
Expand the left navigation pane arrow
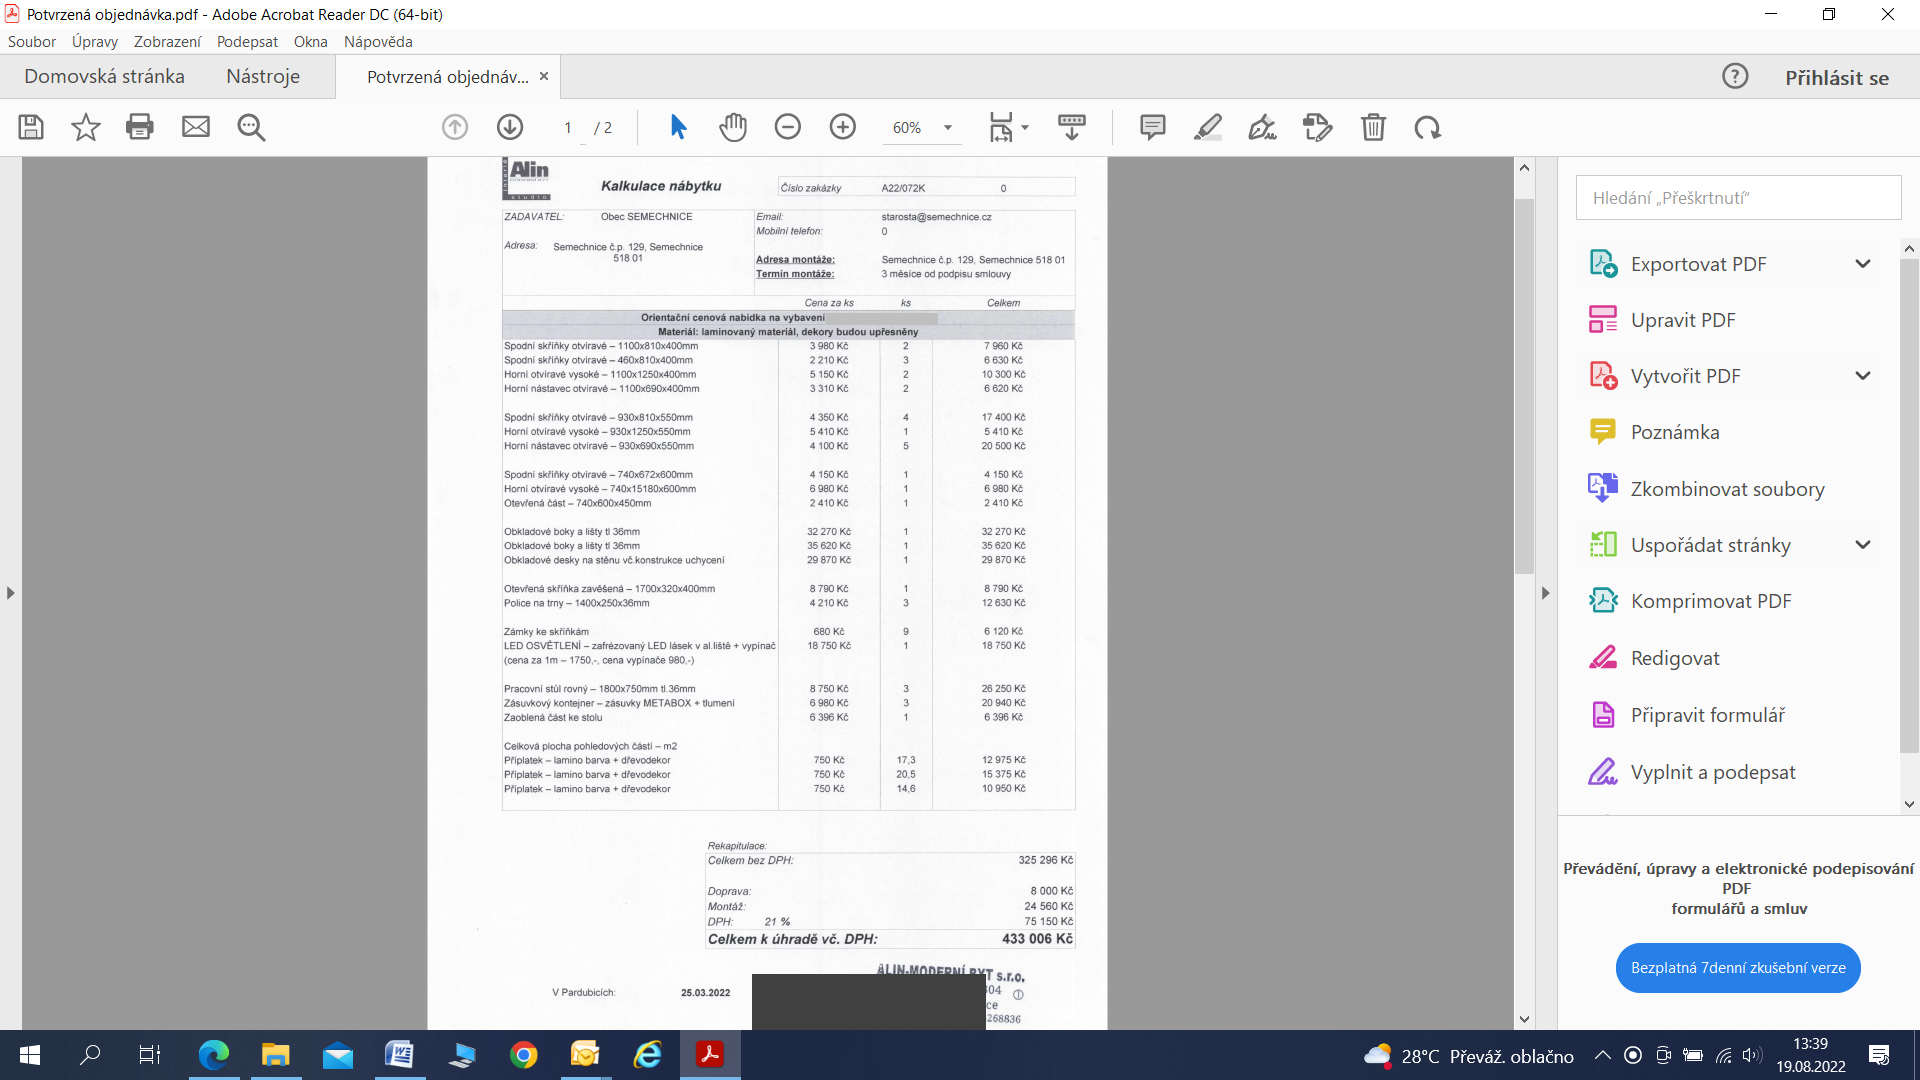10,593
